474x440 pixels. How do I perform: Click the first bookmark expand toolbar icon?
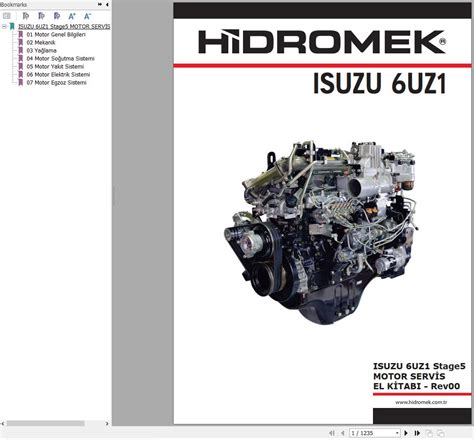26,16
